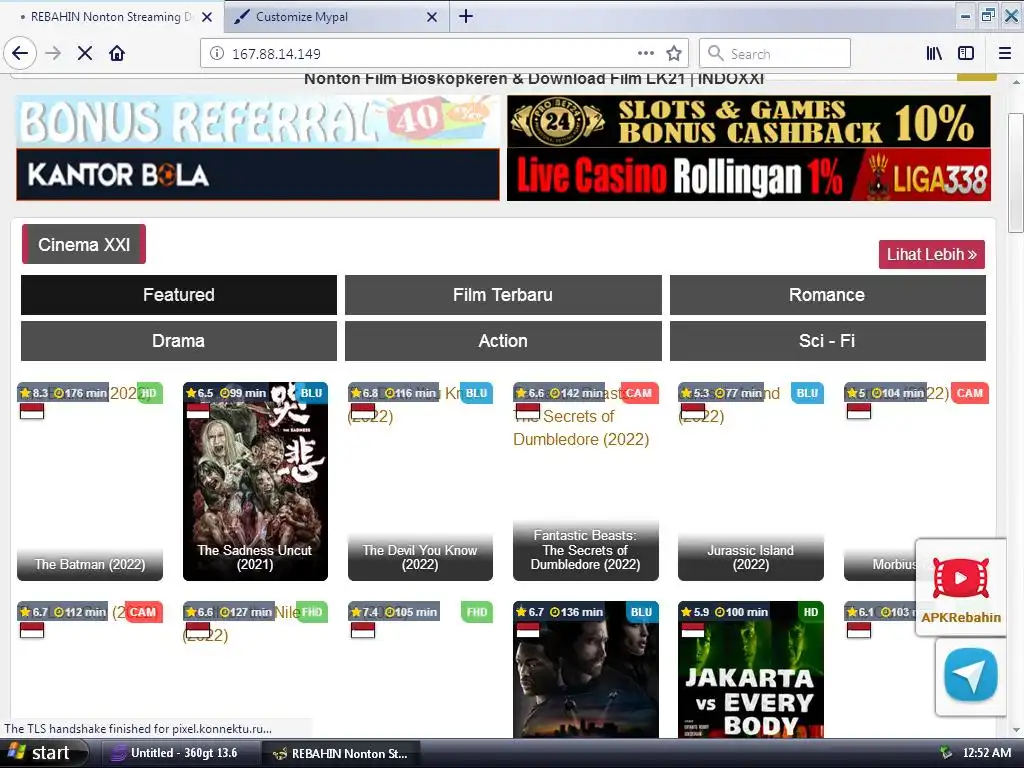This screenshot has height=768, width=1024.
Task: Open the page actions three-dot menu
Action: [646, 54]
